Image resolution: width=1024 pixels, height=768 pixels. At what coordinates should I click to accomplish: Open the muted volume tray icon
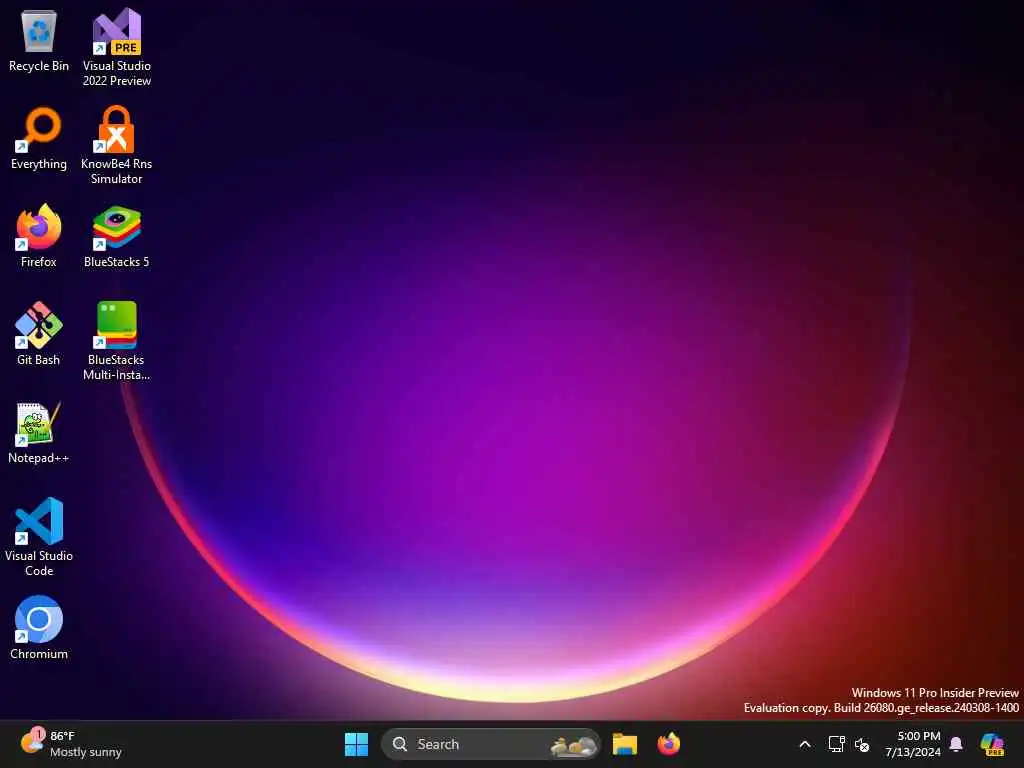pos(862,744)
